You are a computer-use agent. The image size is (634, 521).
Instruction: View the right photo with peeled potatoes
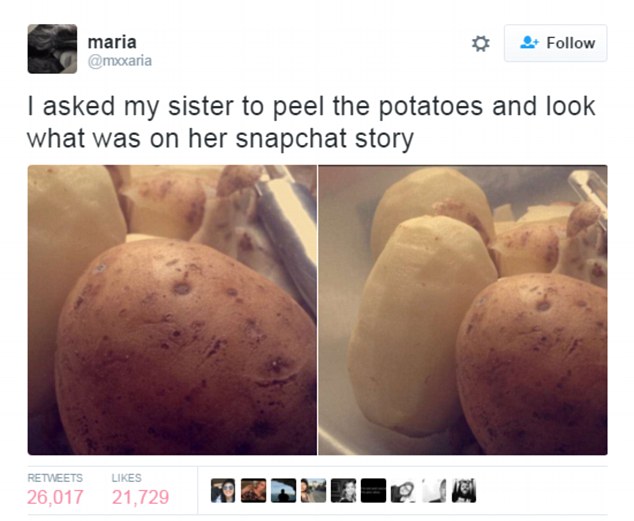click(x=463, y=310)
